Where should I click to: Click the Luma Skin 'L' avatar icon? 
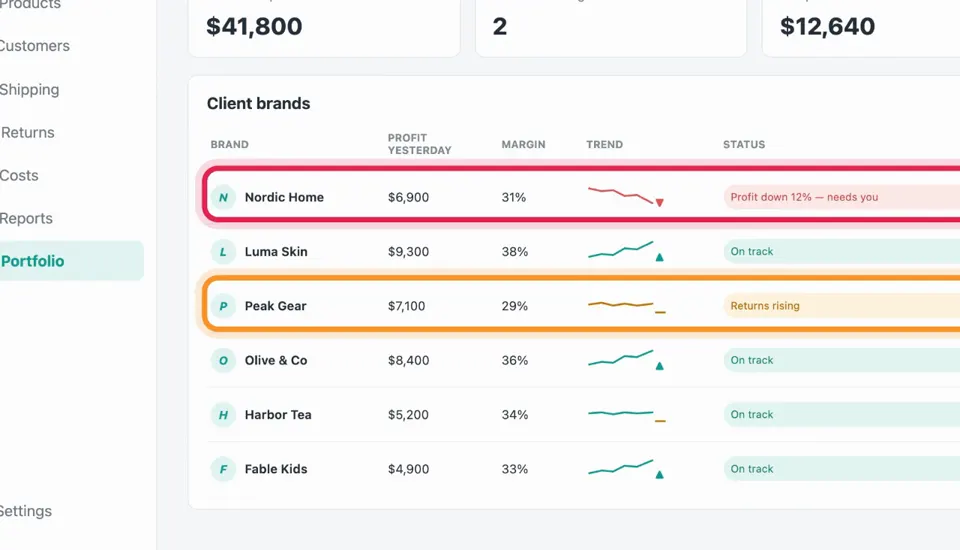coord(223,252)
